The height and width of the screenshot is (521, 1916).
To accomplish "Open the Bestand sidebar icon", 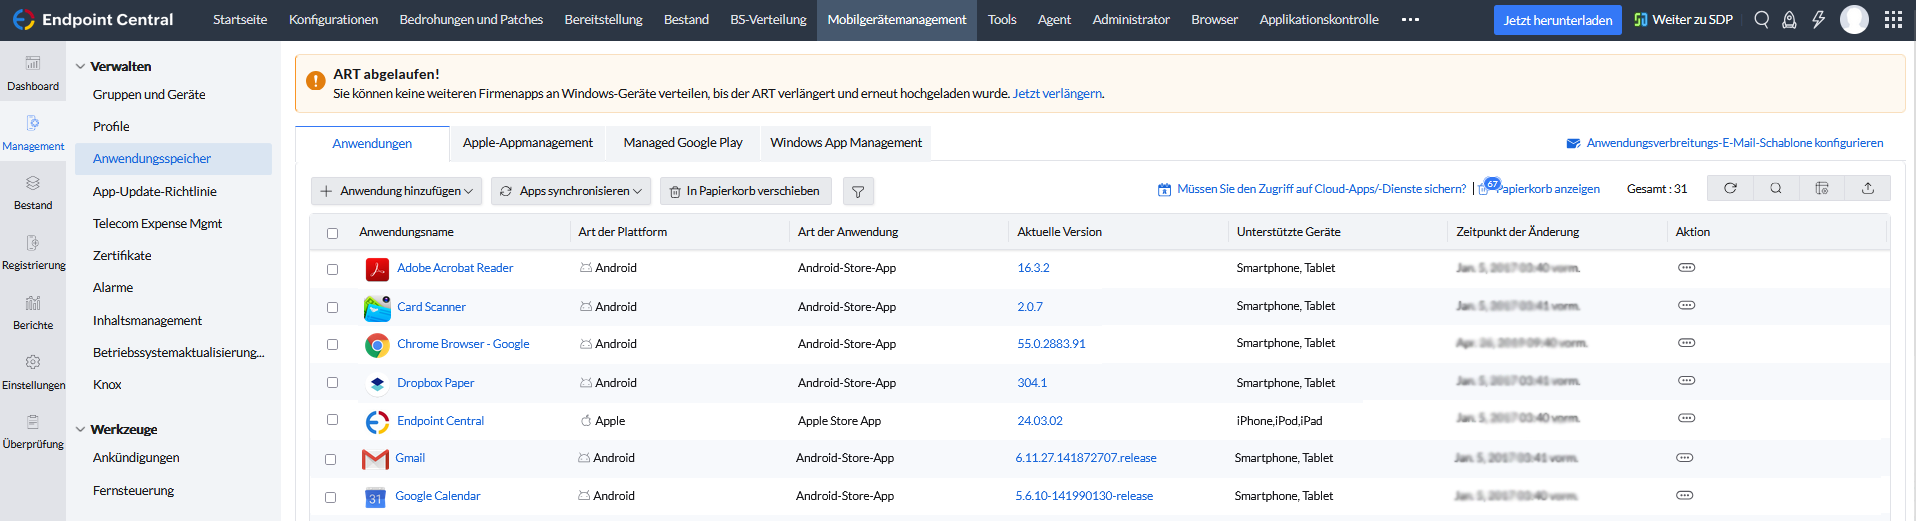I will point(33,193).
